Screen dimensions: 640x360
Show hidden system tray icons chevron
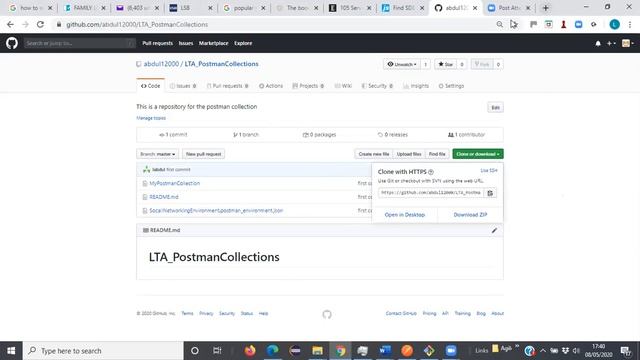click(x=543, y=351)
